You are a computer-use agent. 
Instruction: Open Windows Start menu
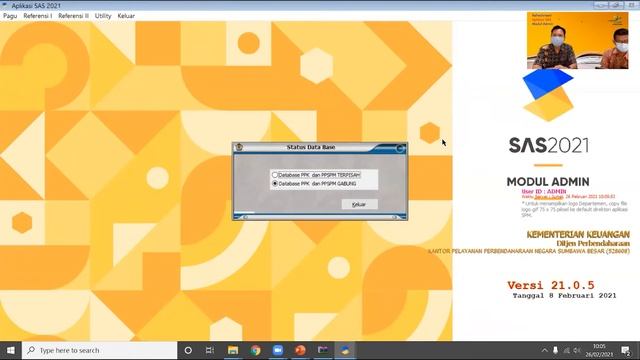click(11, 350)
